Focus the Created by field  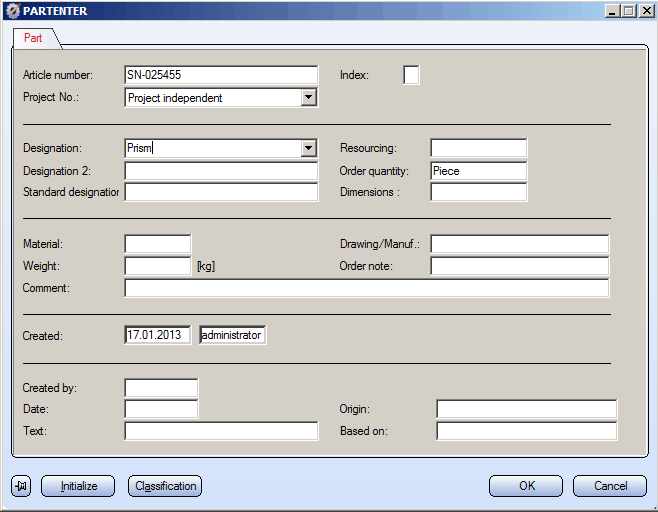[161, 388]
